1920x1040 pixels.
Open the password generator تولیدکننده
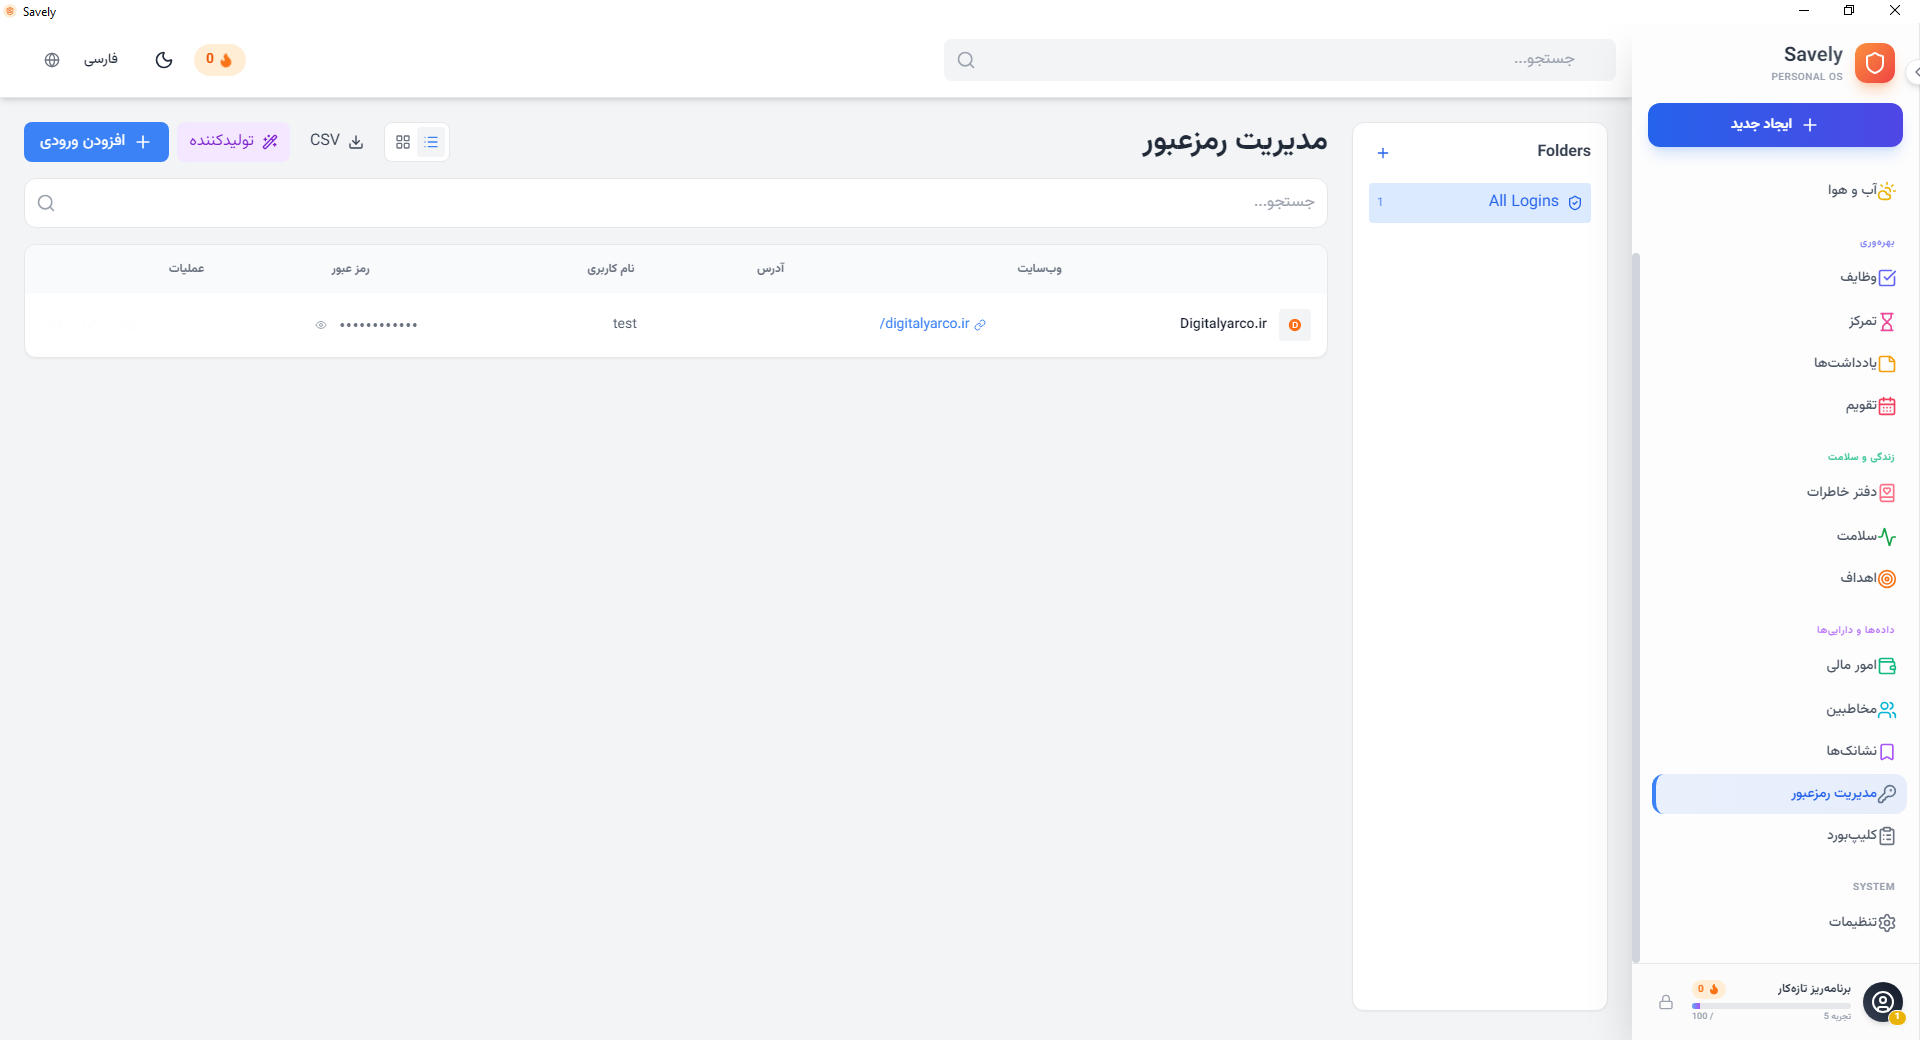pyautogui.click(x=234, y=141)
